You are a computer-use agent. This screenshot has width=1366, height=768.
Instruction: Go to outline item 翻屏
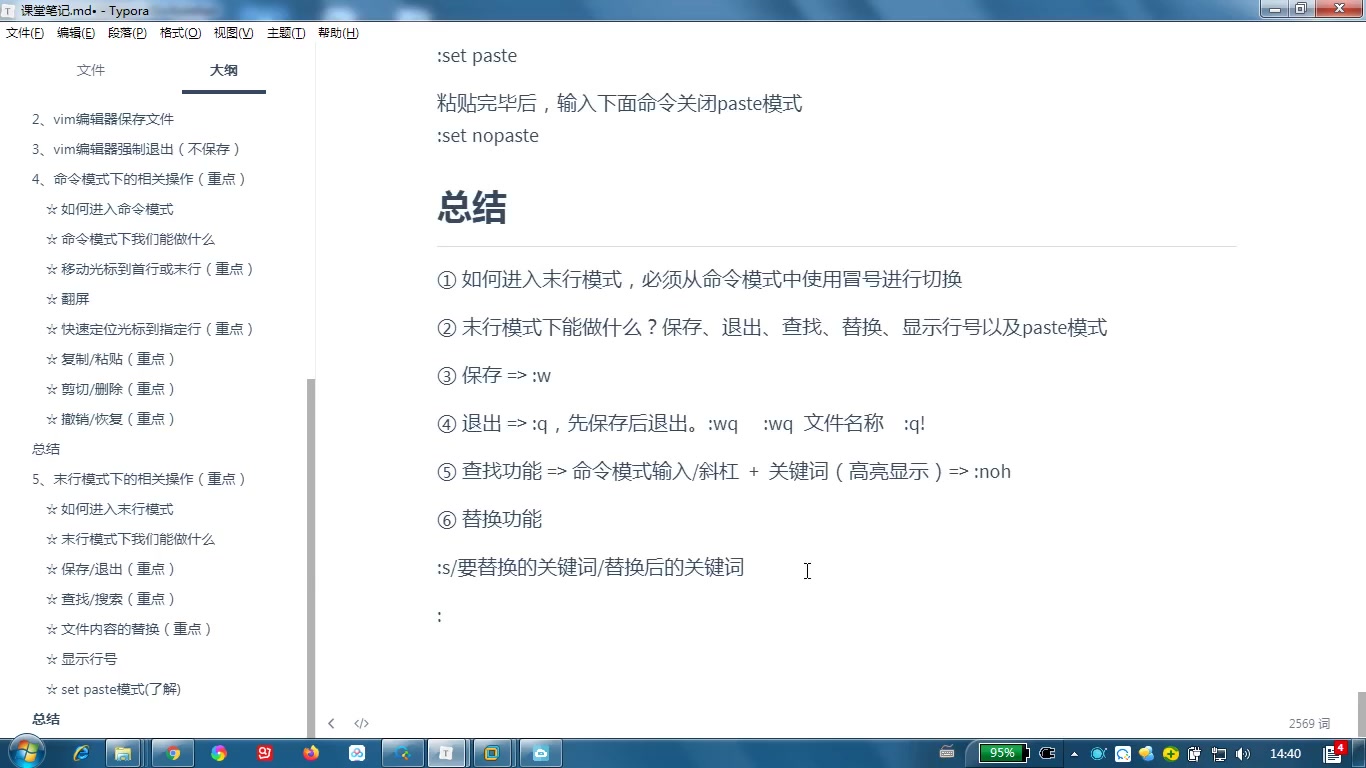coord(68,299)
